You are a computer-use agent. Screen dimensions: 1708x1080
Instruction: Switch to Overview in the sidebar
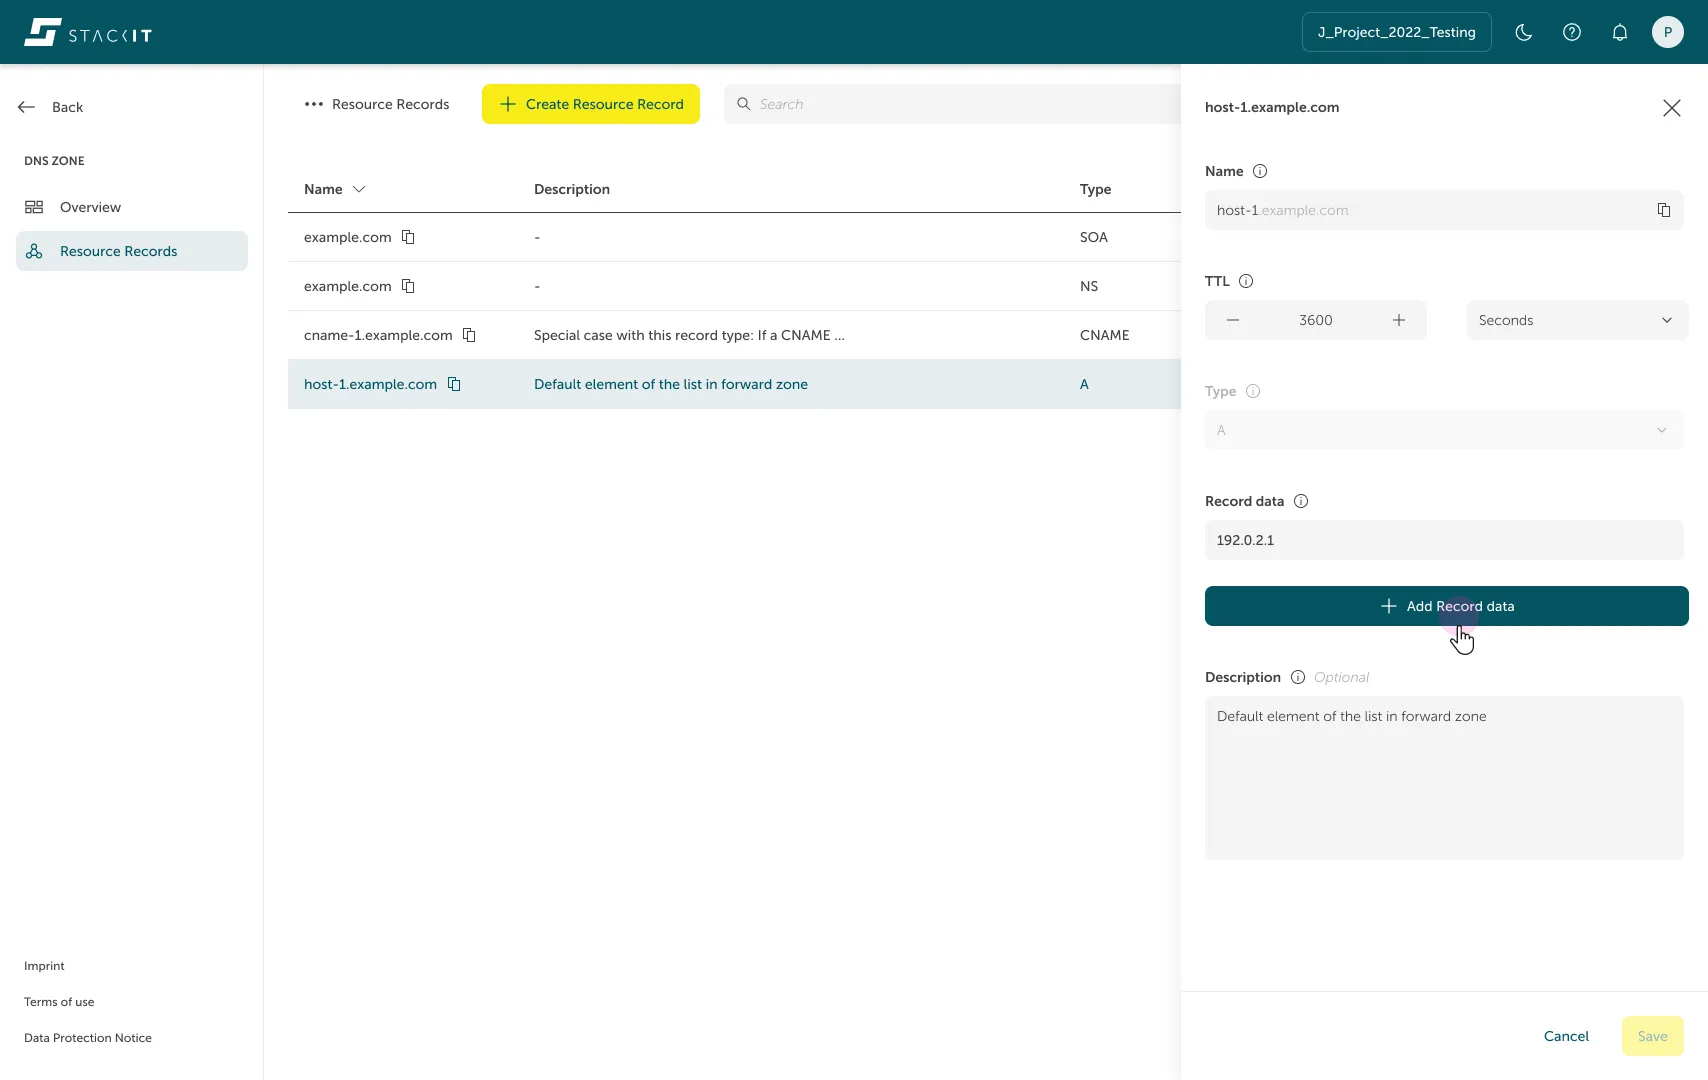coord(91,207)
